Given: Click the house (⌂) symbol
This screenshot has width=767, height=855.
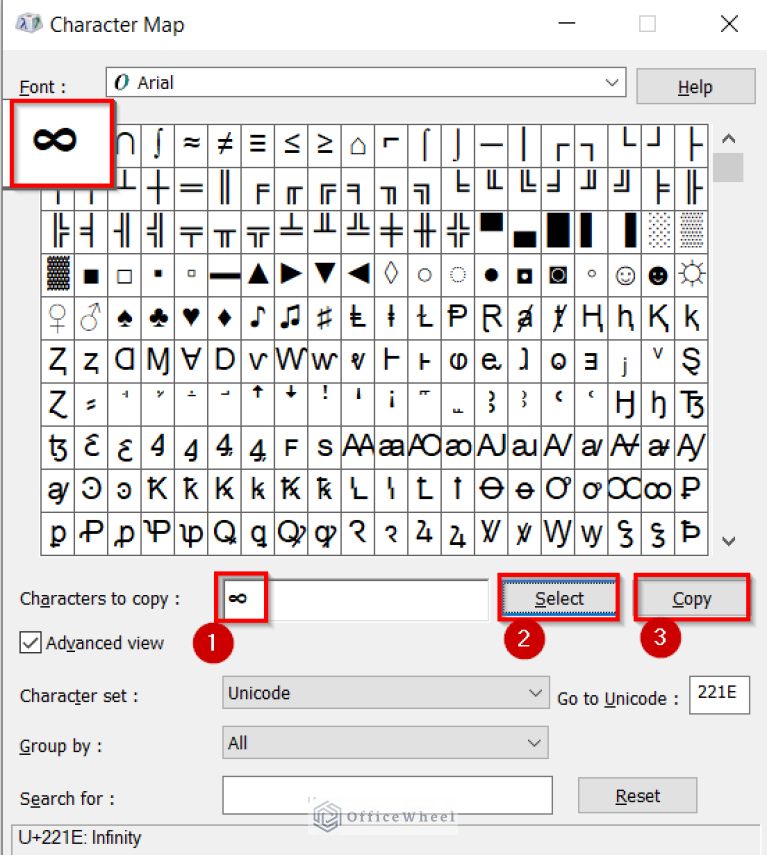Looking at the screenshot, I should click(x=358, y=145).
